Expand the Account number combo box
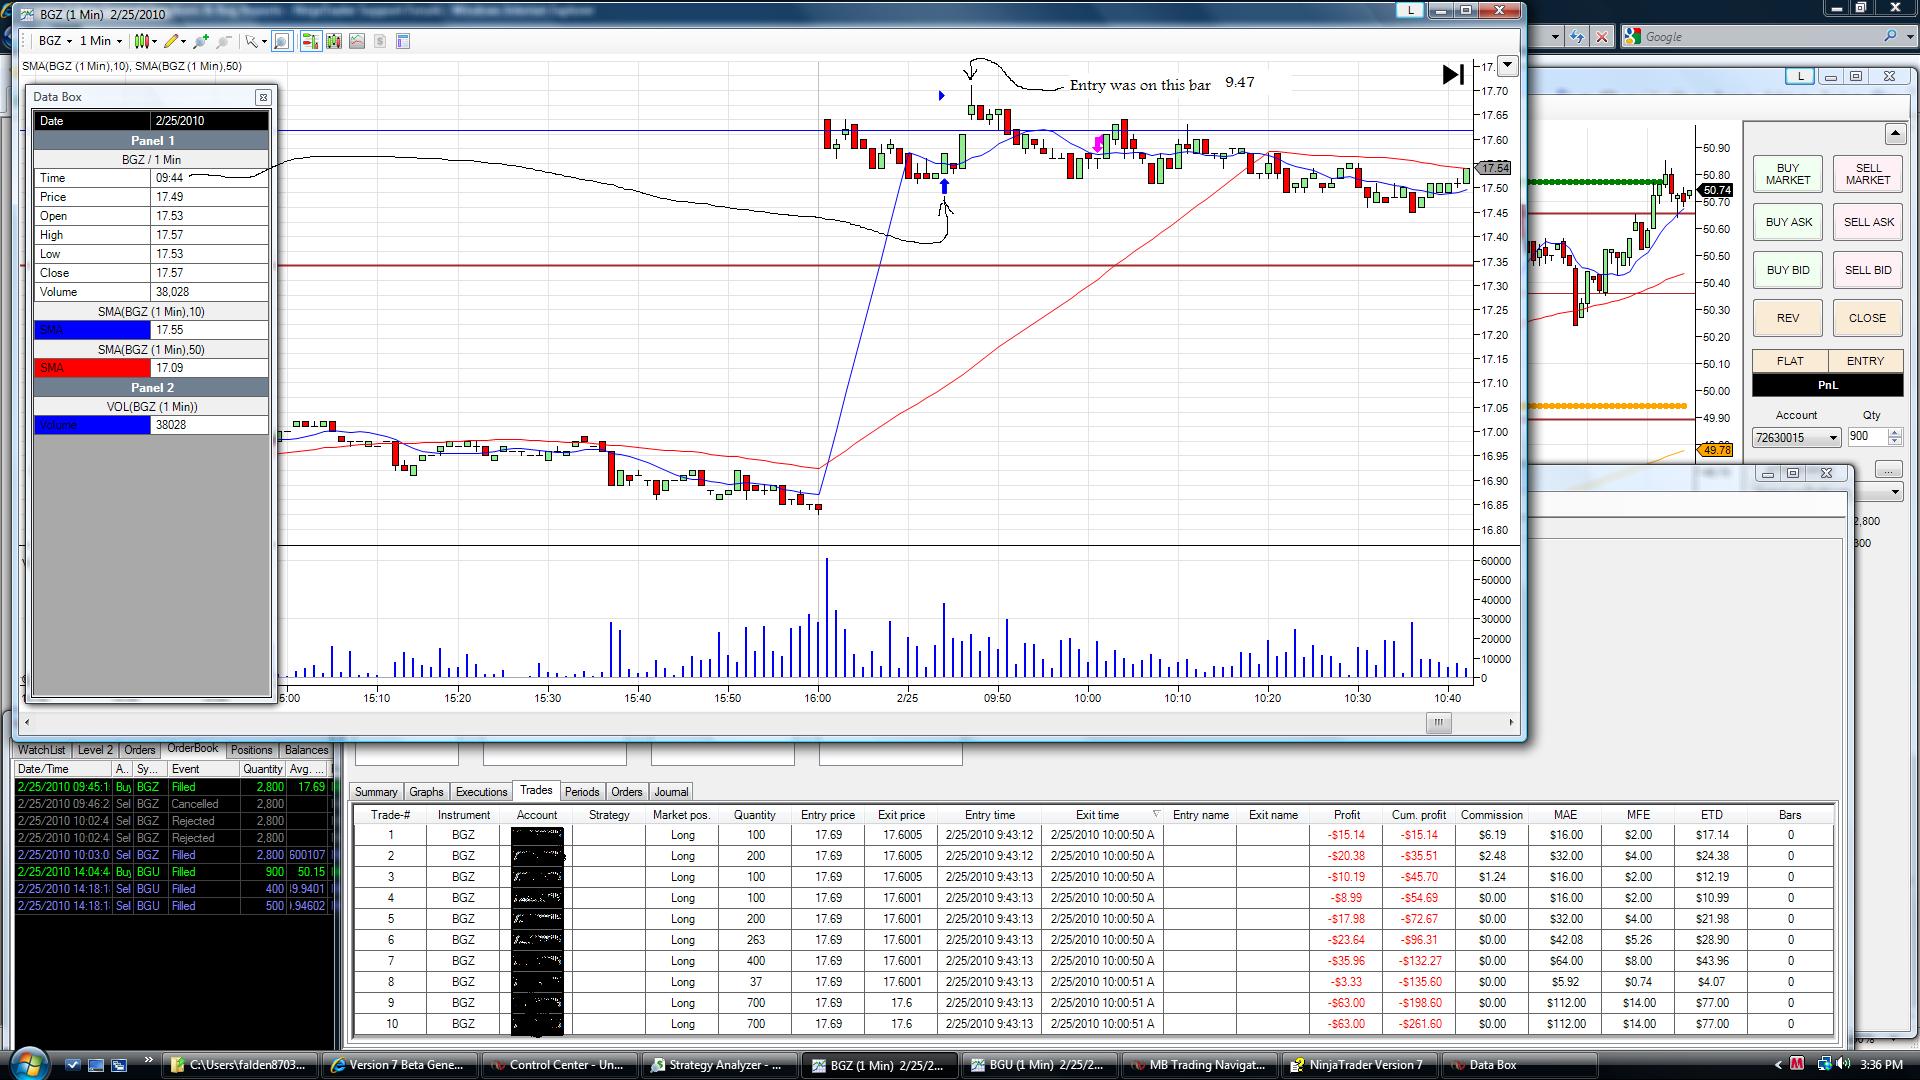The width and height of the screenshot is (1920, 1080). coord(1832,438)
